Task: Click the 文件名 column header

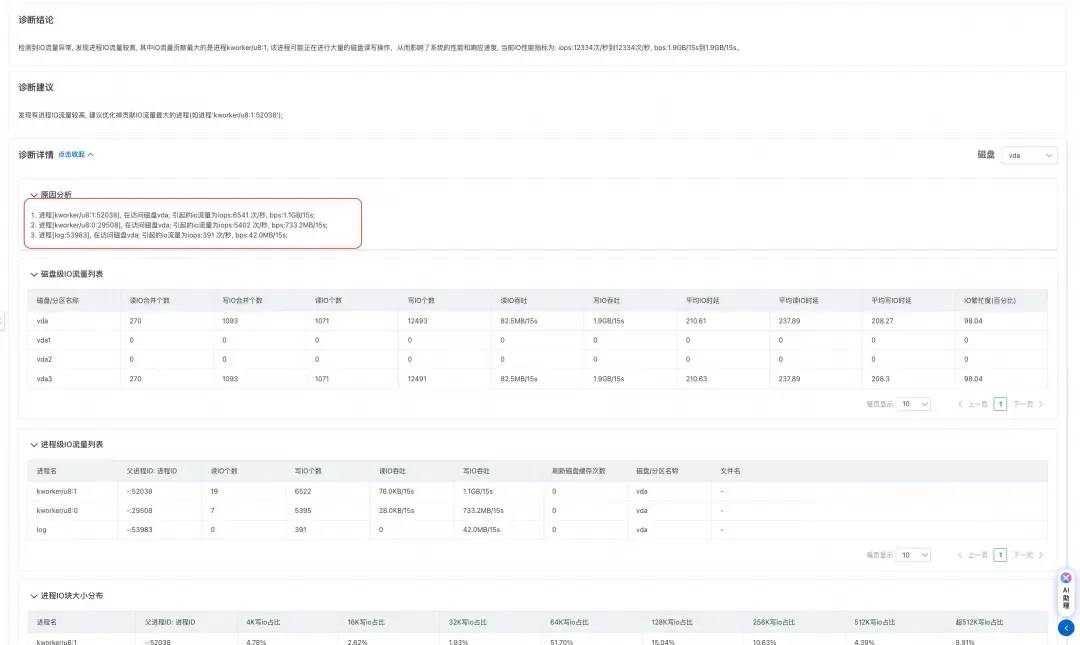Action: pyautogui.click(x=730, y=471)
